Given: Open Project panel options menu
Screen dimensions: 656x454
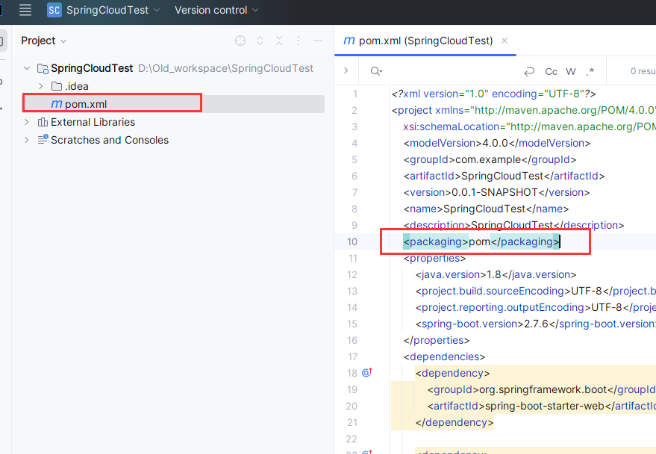Looking at the screenshot, I should click(x=299, y=41).
